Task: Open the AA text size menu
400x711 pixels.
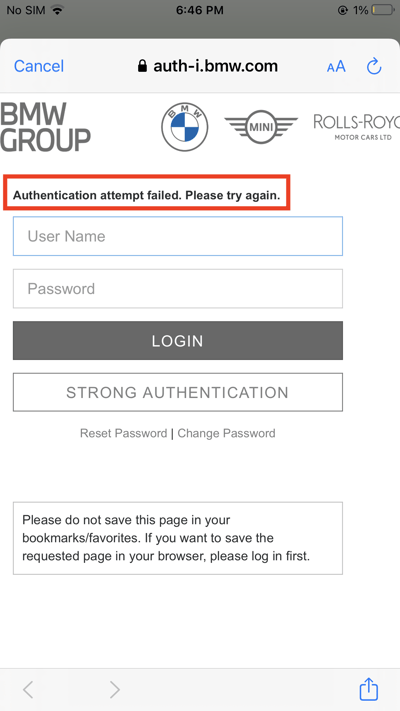Action: click(x=336, y=67)
